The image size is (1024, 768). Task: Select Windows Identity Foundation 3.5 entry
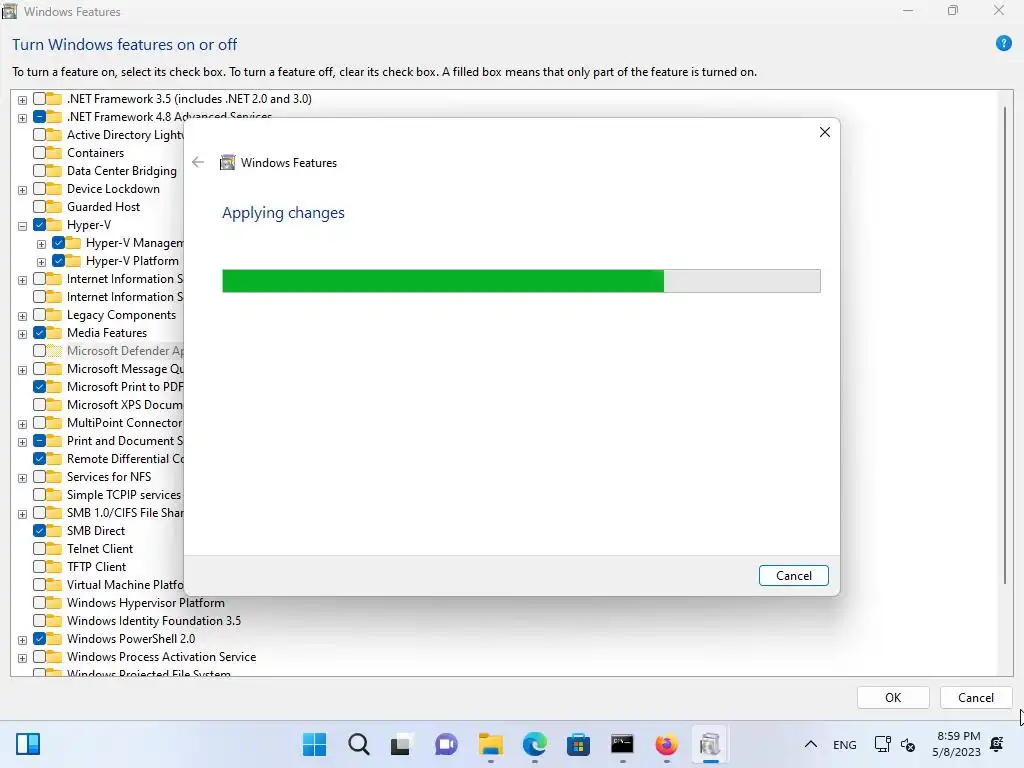153,620
